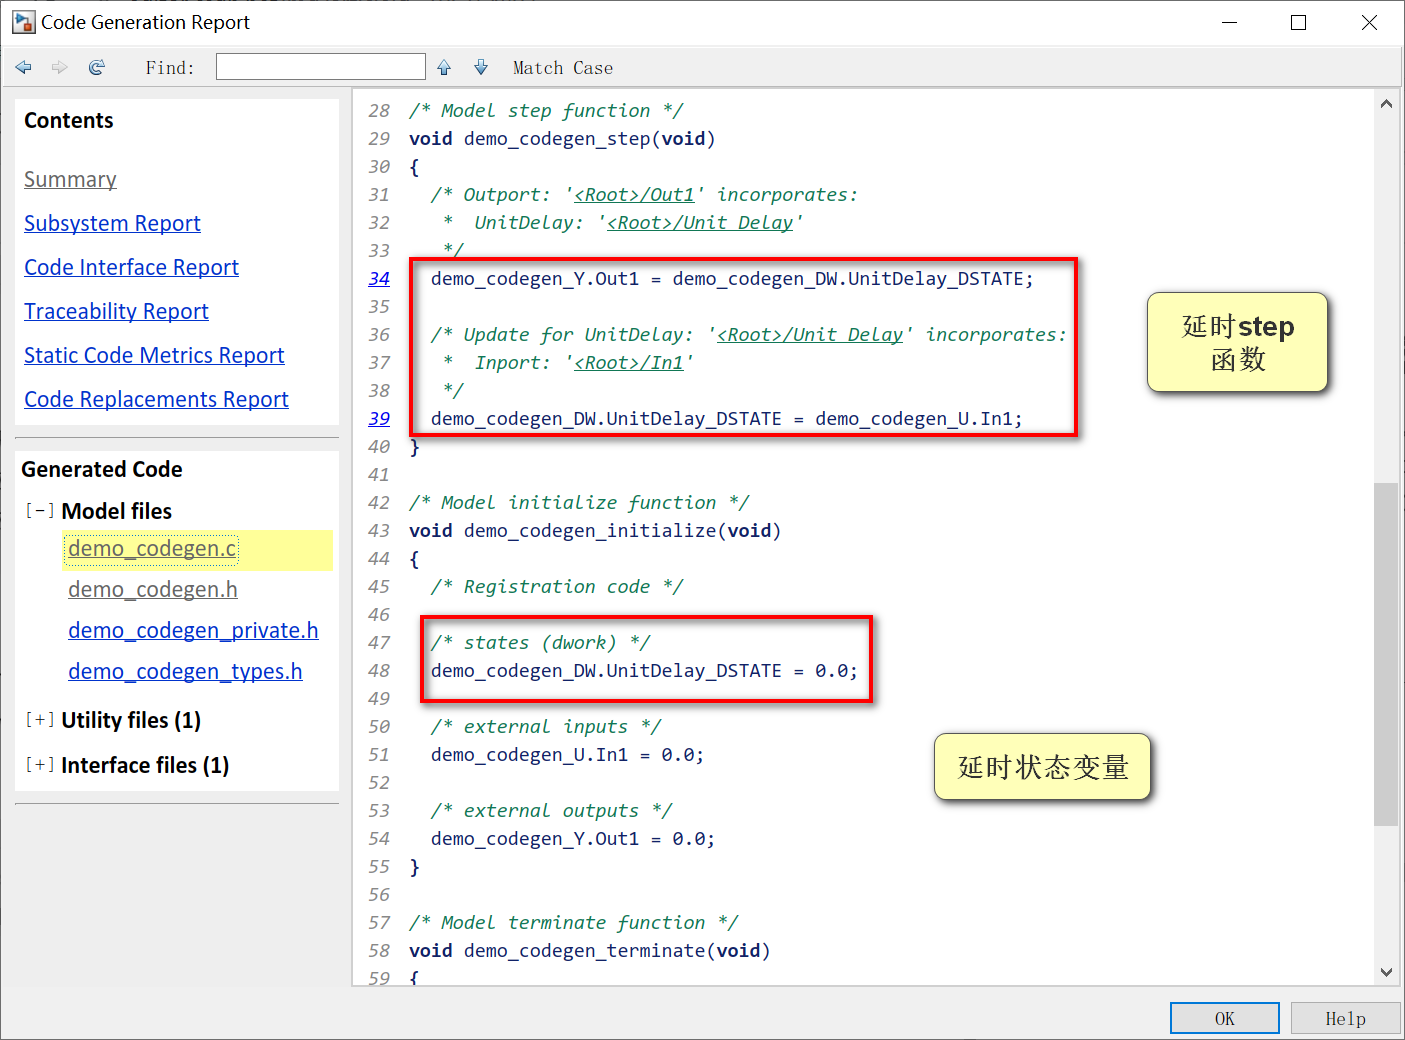Click the 'demo_codegen_U.In1 = 0.0;' code line
The image size is (1405, 1040).
coord(567,755)
